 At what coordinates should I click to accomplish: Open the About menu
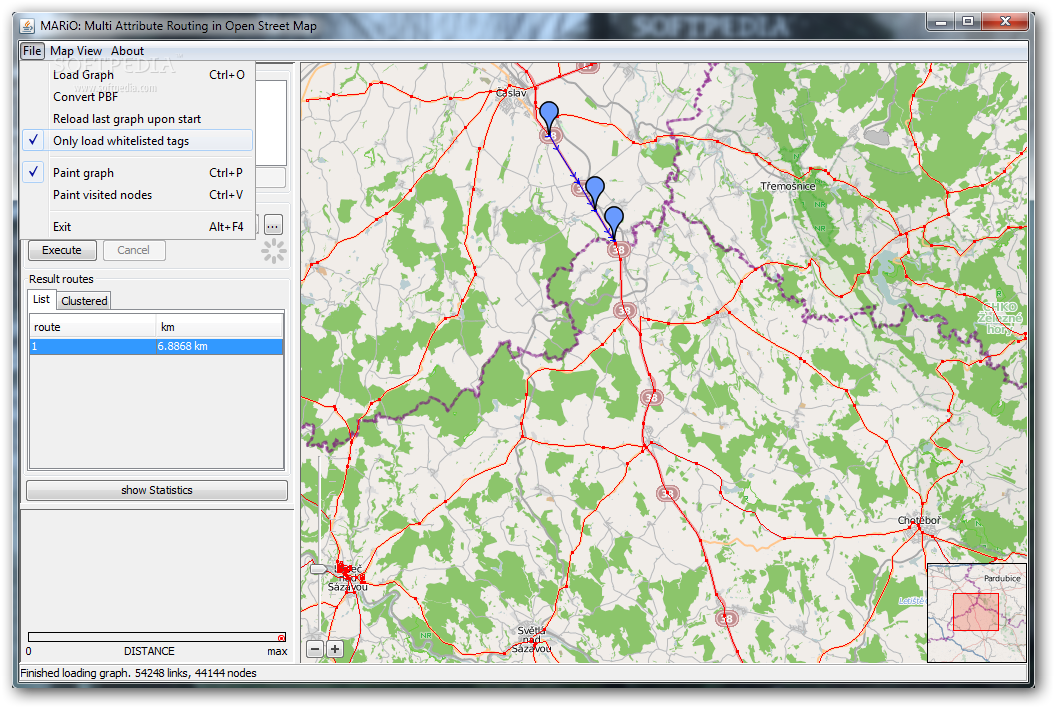pyautogui.click(x=127, y=51)
